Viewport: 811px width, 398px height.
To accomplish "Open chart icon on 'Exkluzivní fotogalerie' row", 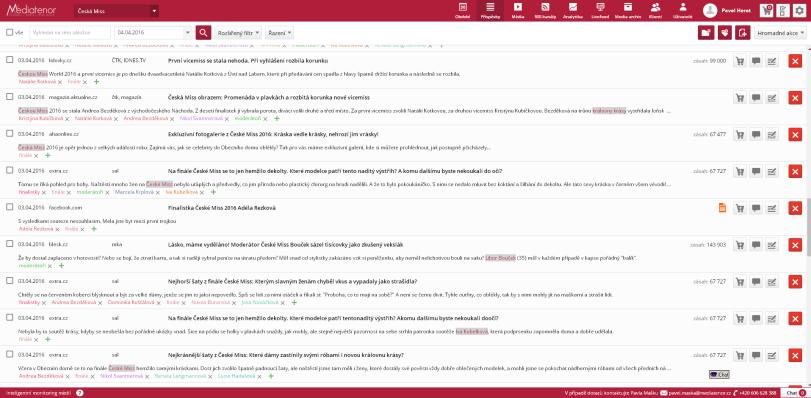I will coord(772,135).
